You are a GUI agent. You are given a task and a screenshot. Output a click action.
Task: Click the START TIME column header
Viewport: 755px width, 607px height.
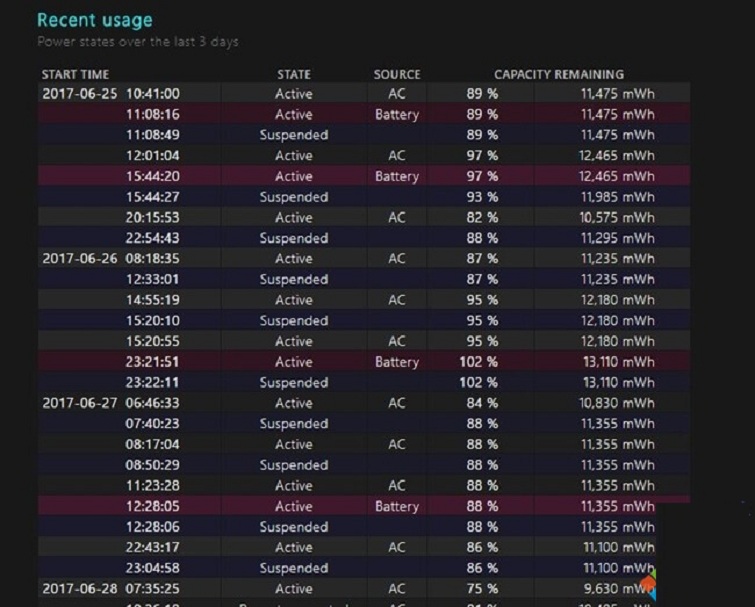pyautogui.click(x=75, y=74)
